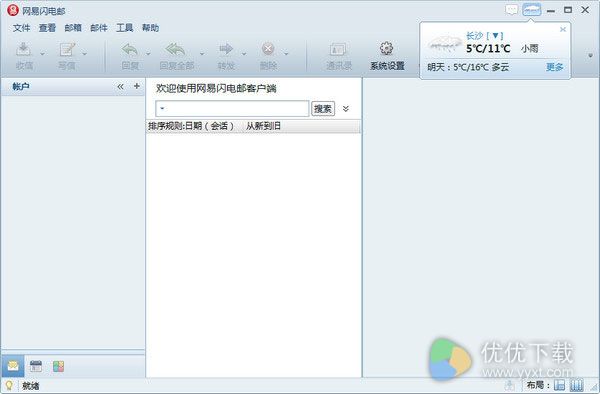Screen dimensions: 600x394
Task: Open the 查看 menu
Action: pyautogui.click(x=47, y=28)
